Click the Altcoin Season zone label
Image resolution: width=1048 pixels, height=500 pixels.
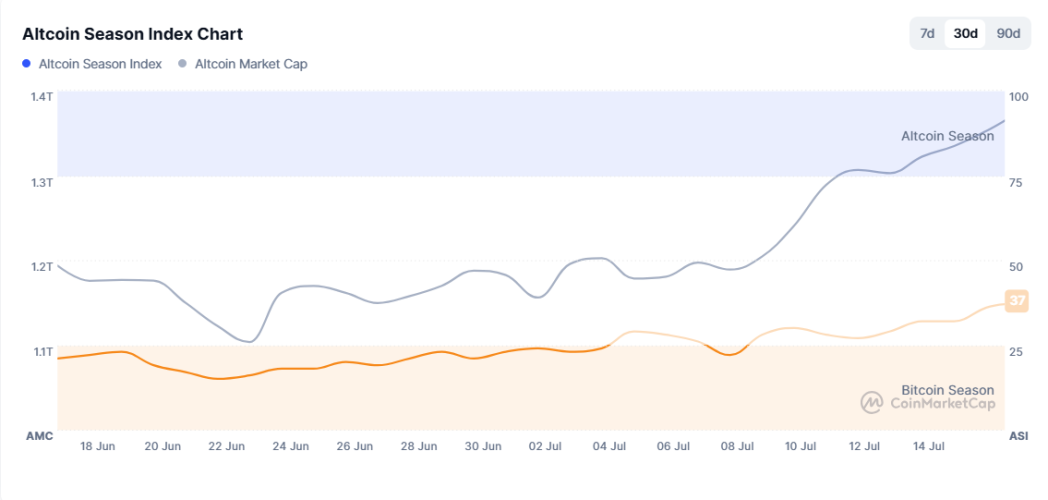click(x=947, y=136)
